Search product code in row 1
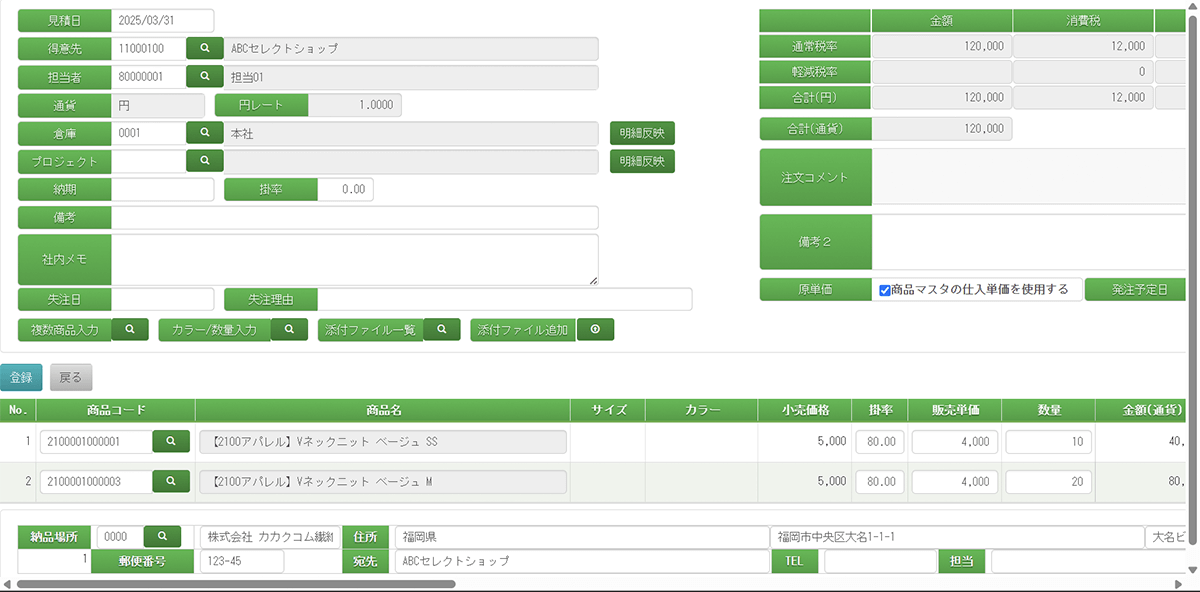This screenshot has width=1200, height=592. point(171,441)
